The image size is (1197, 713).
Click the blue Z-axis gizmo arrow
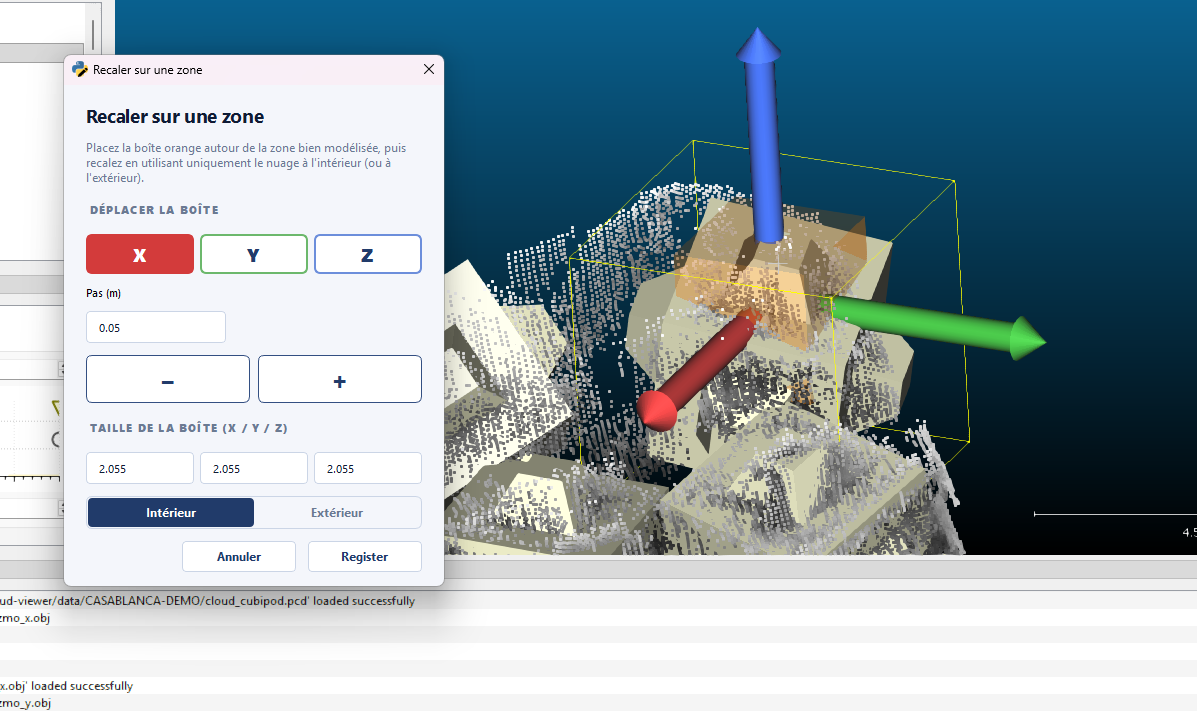(x=762, y=136)
